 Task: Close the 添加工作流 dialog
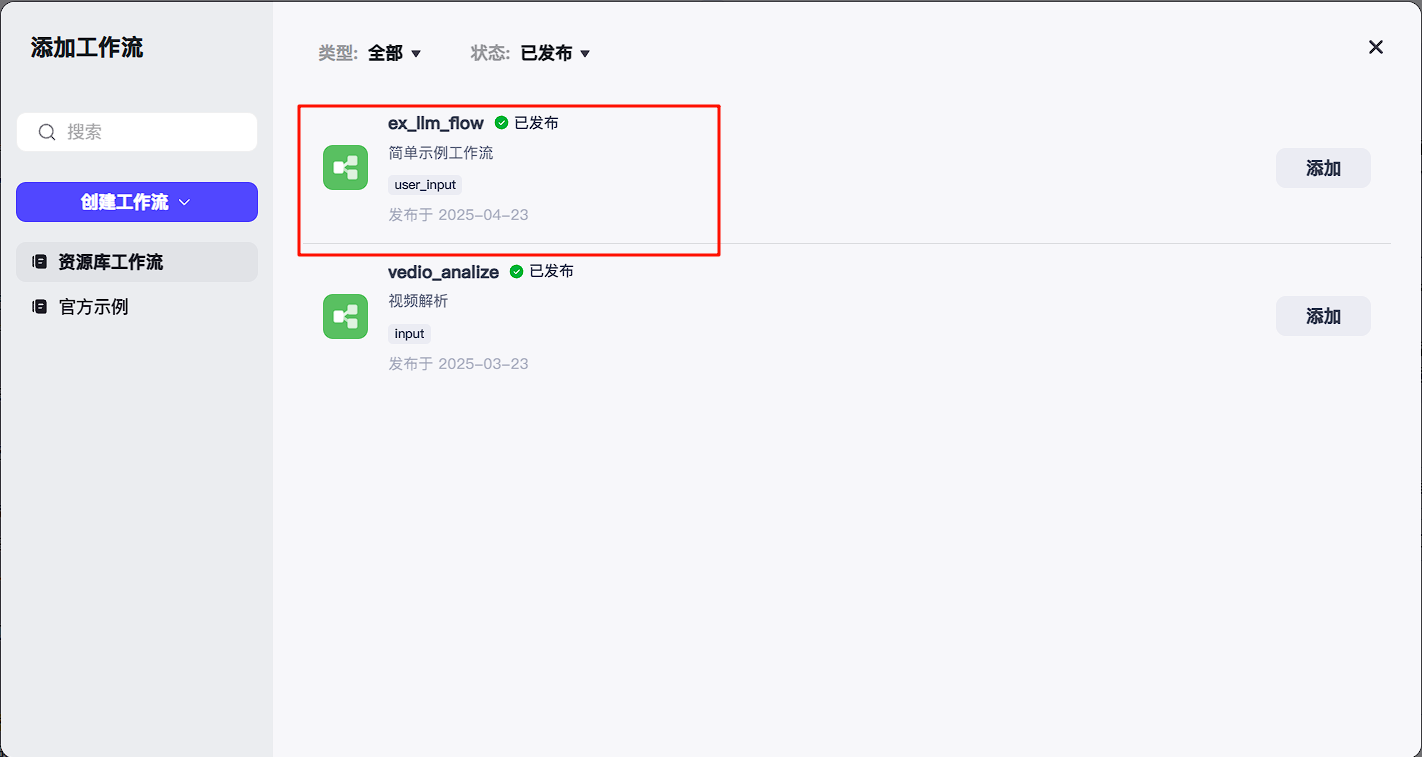tap(1376, 47)
